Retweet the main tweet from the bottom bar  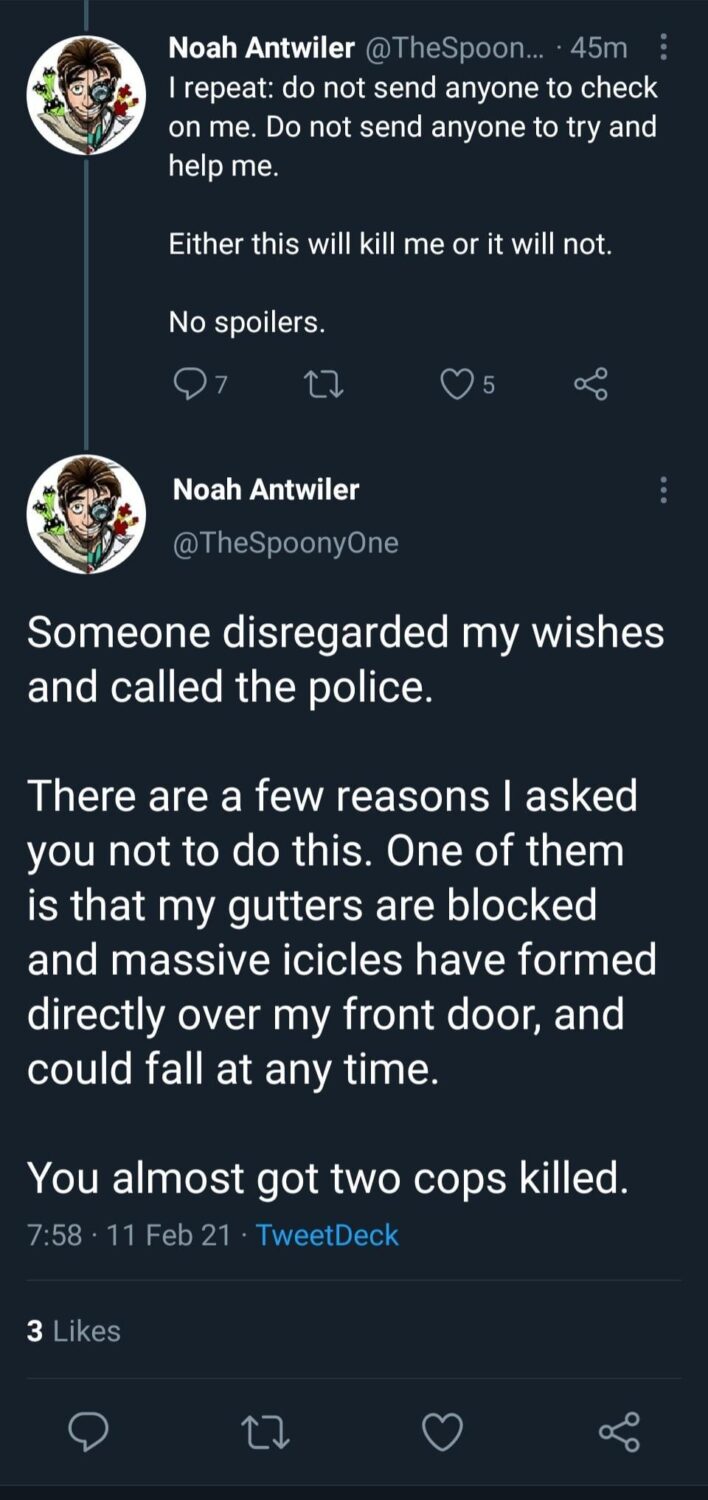pos(266,1432)
